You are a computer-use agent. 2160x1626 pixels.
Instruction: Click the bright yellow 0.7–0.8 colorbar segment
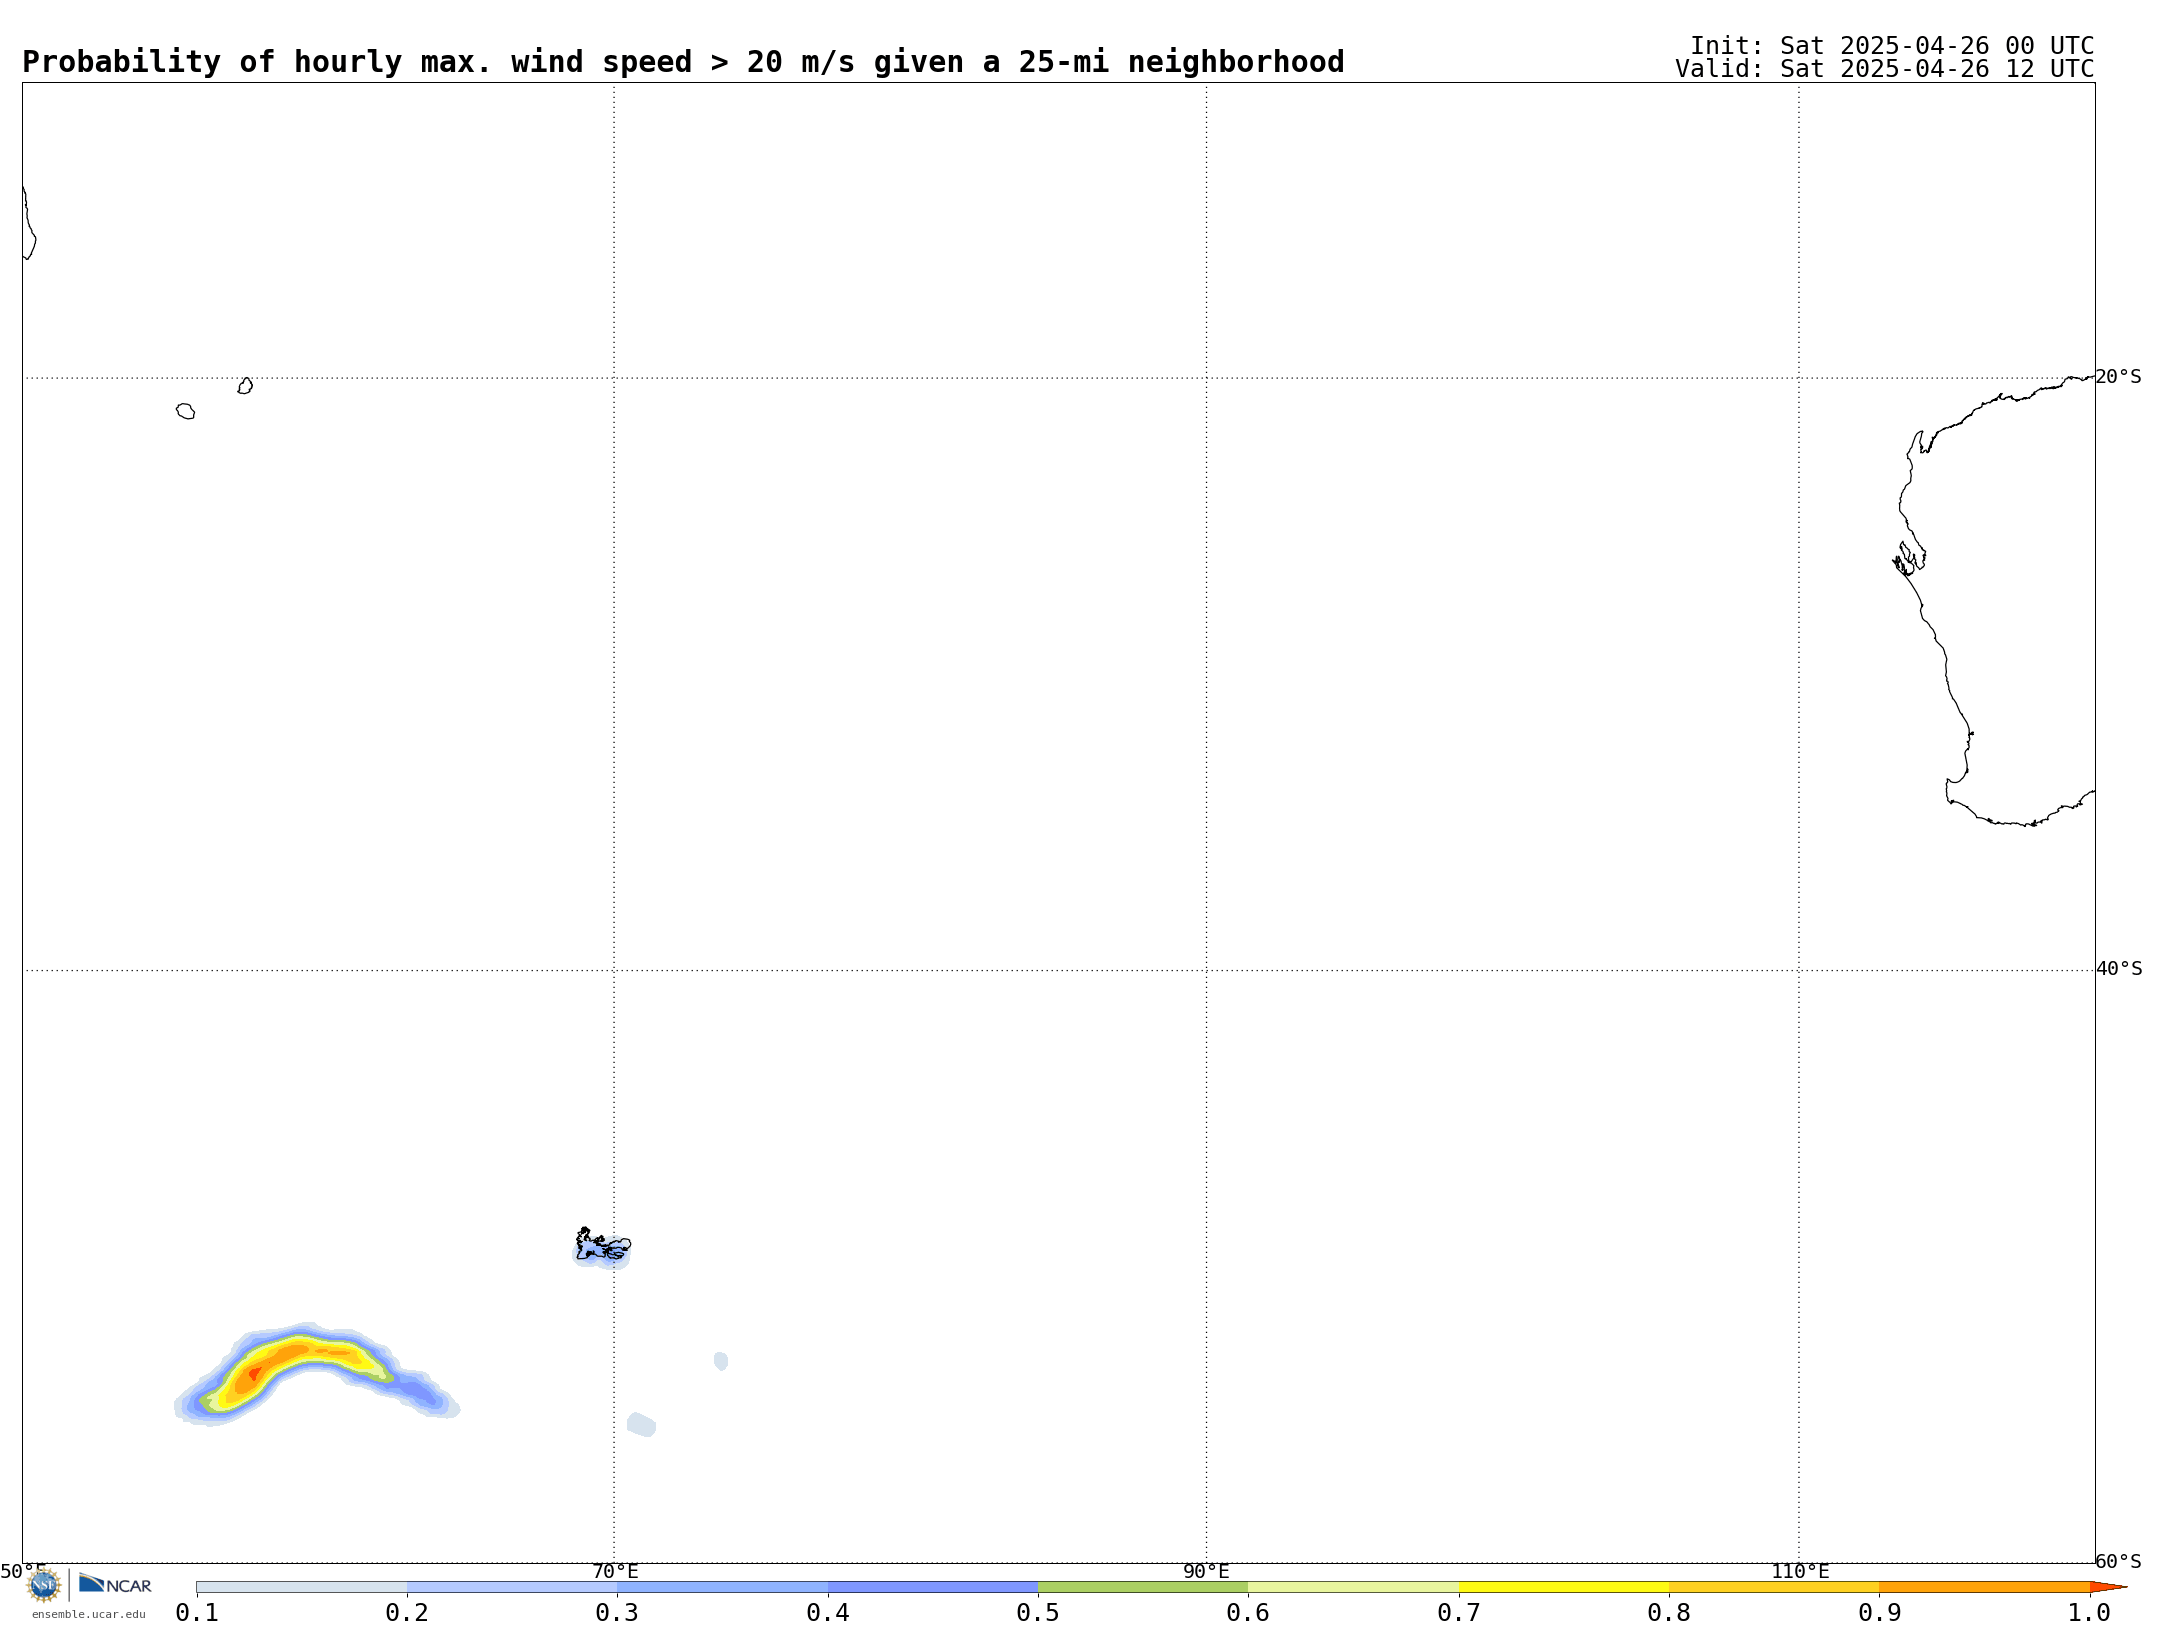click(1564, 1587)
